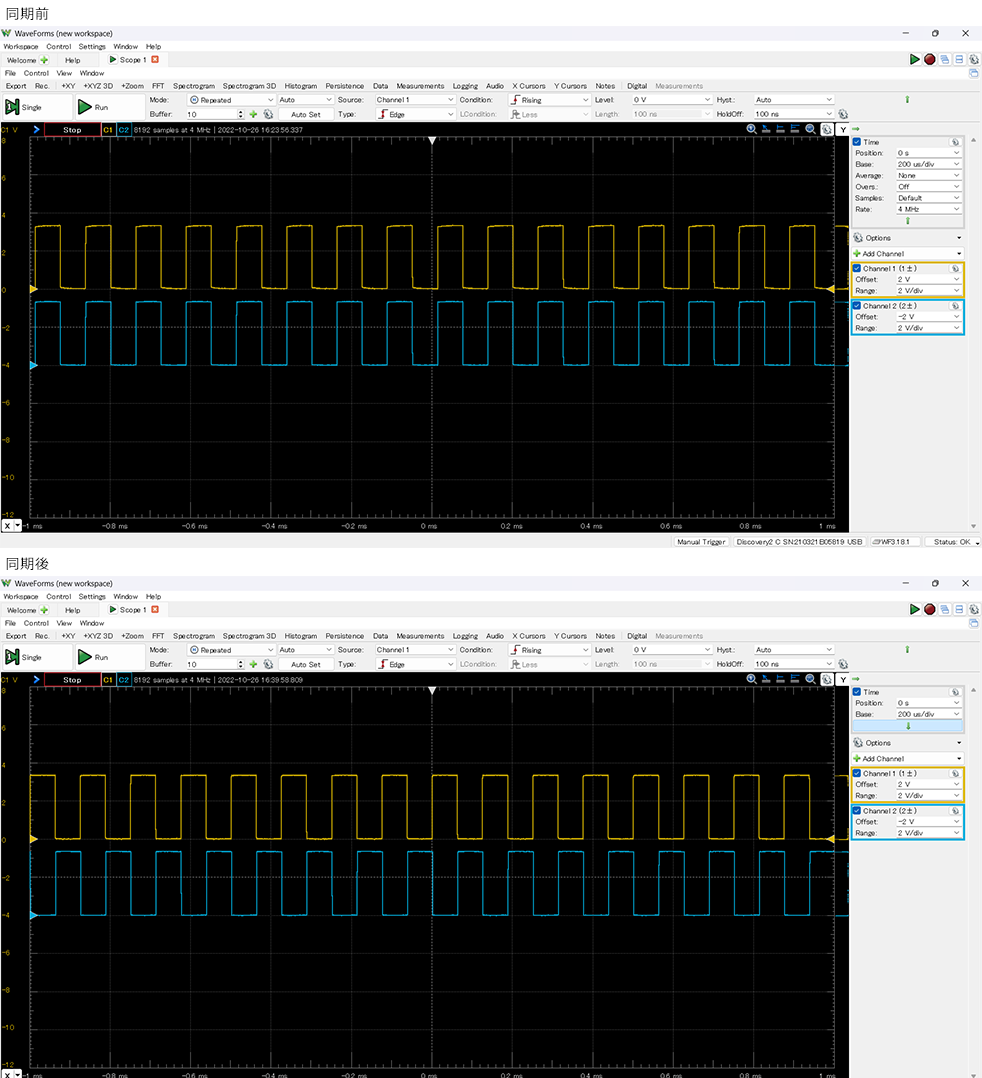982x1078 pixels.
Task: Click green Run button in upper window
Action: coord(109,107)
